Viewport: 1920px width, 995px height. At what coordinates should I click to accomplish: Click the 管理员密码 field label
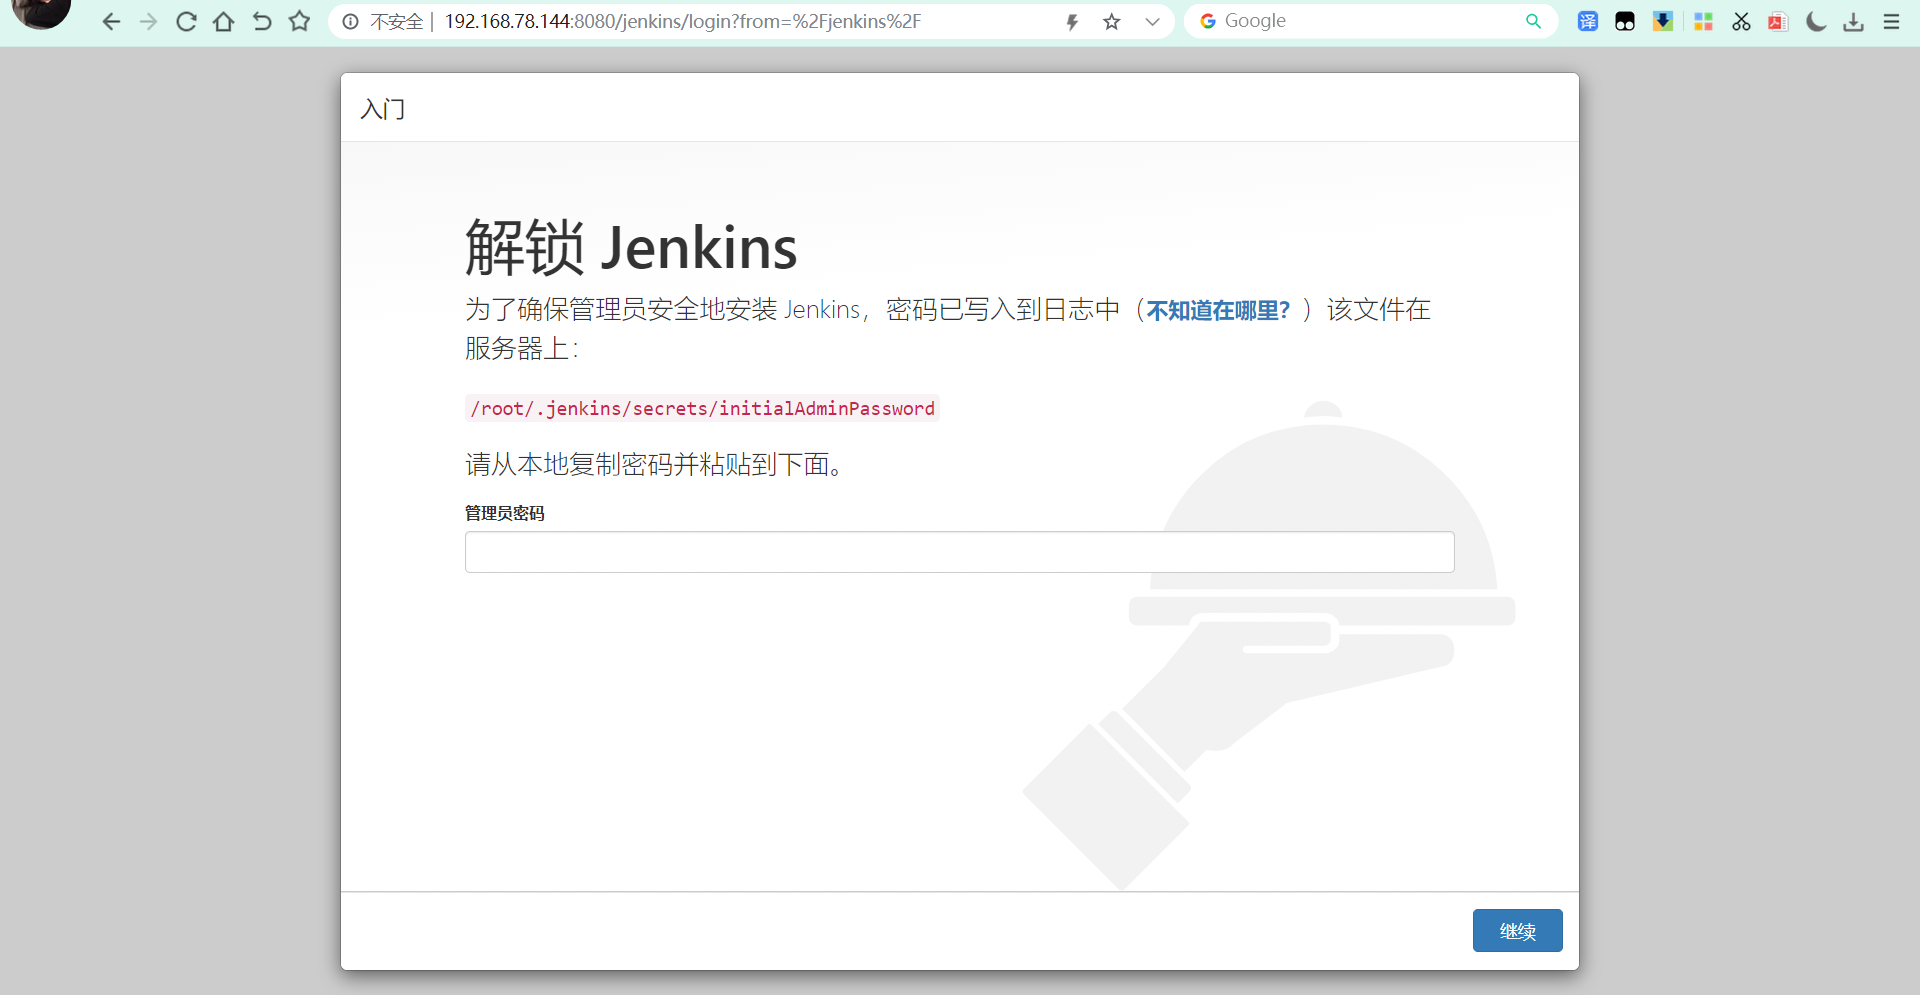click(505, 513)
